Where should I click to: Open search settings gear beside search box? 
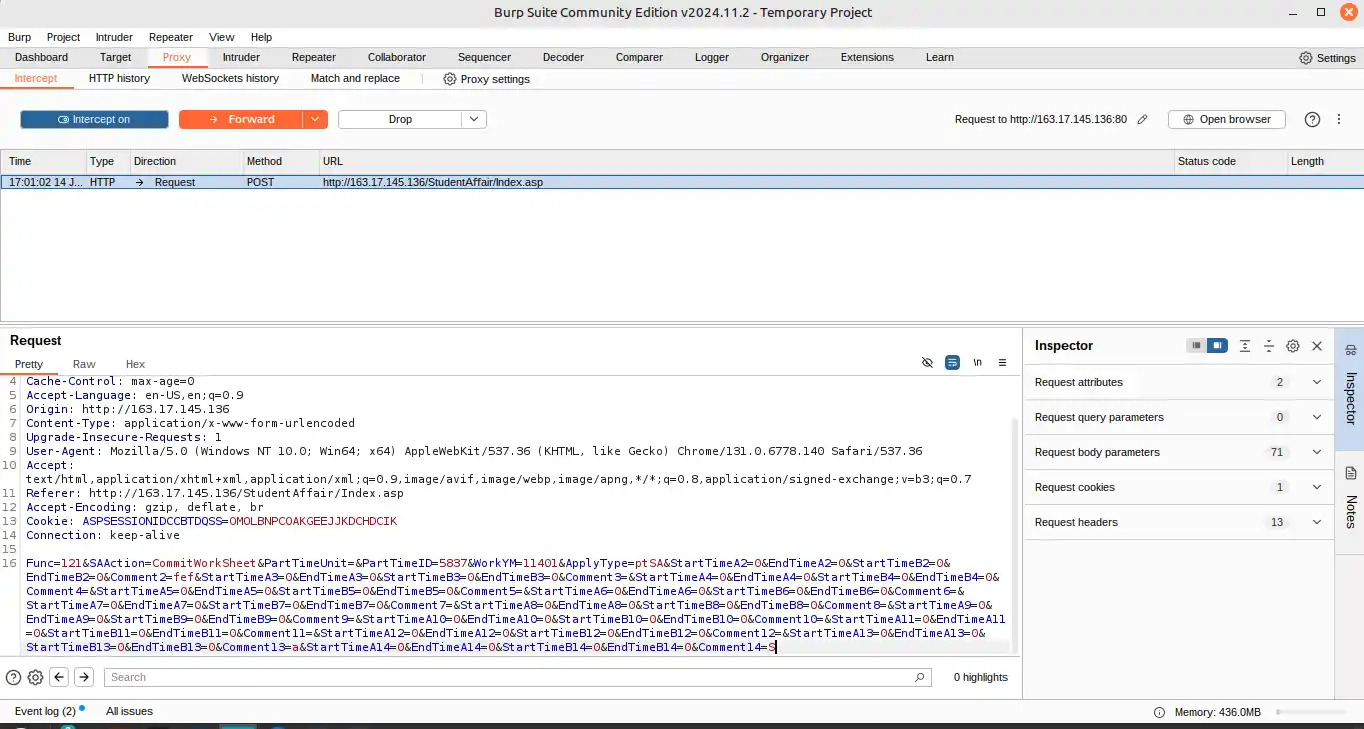(35, 677)
